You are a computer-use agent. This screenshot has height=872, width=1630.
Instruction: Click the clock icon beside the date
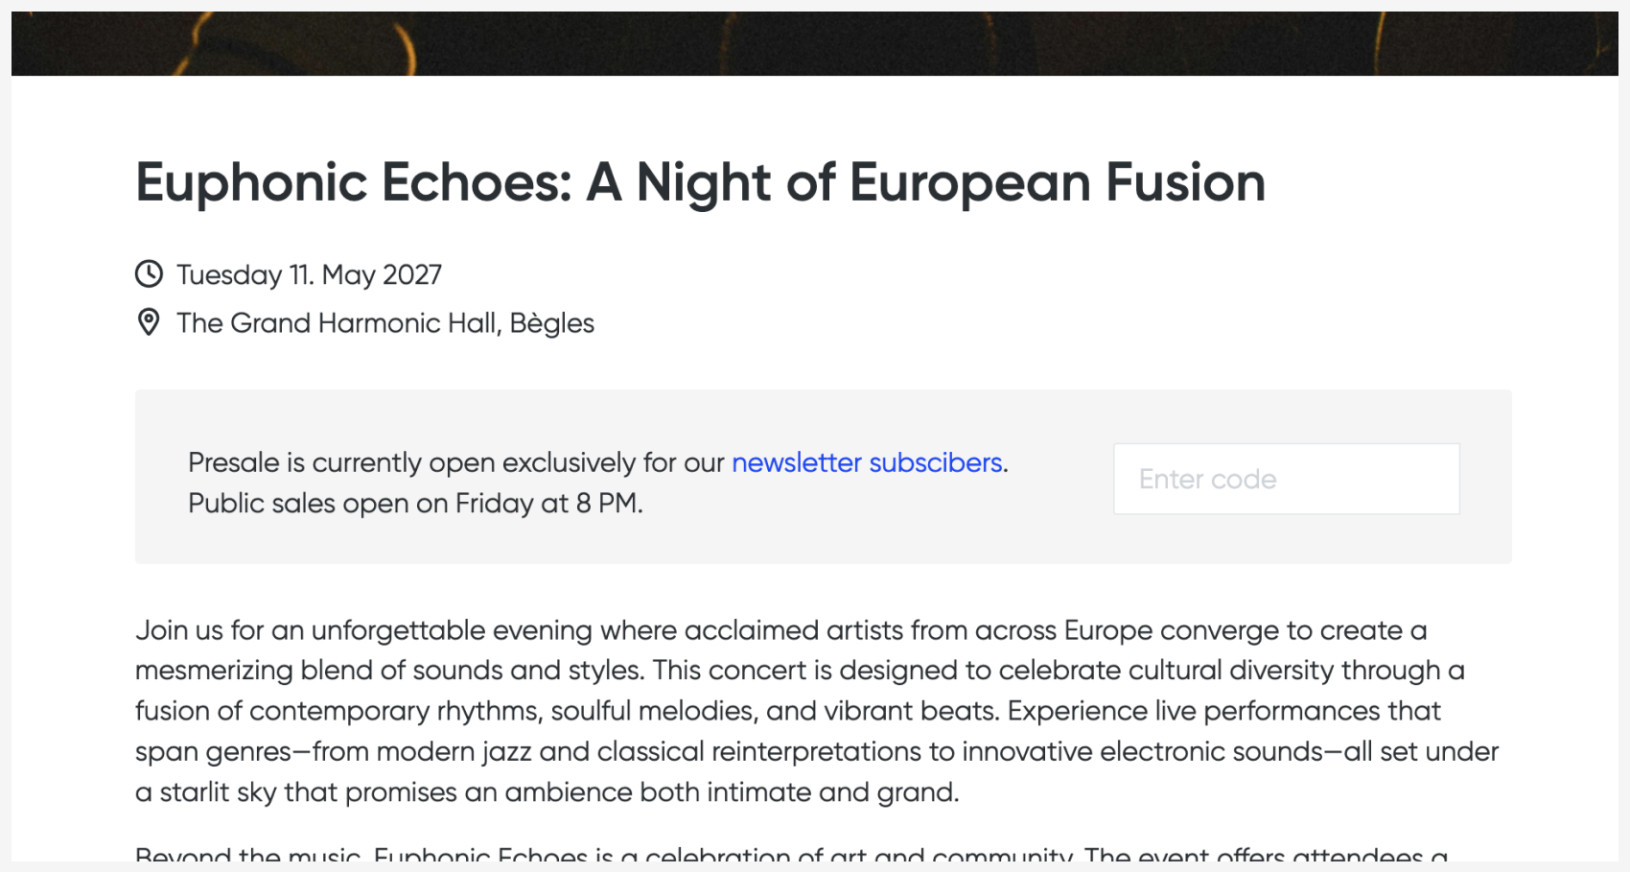coord(149,274)
